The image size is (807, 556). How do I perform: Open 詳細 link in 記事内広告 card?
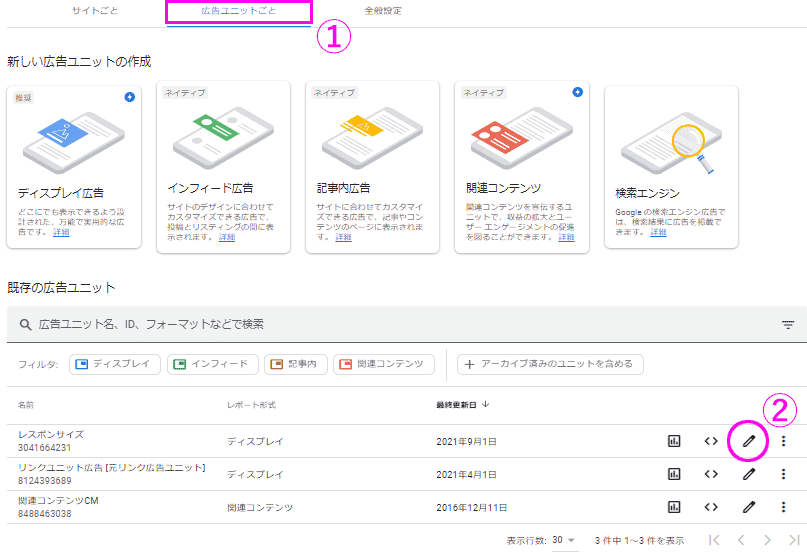(x=343, y=237)
